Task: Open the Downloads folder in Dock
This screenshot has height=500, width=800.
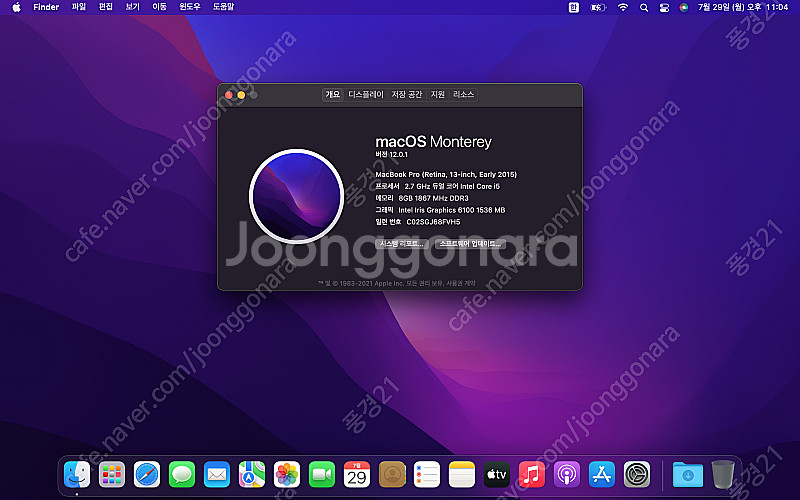Action: [x=688, y=474]
